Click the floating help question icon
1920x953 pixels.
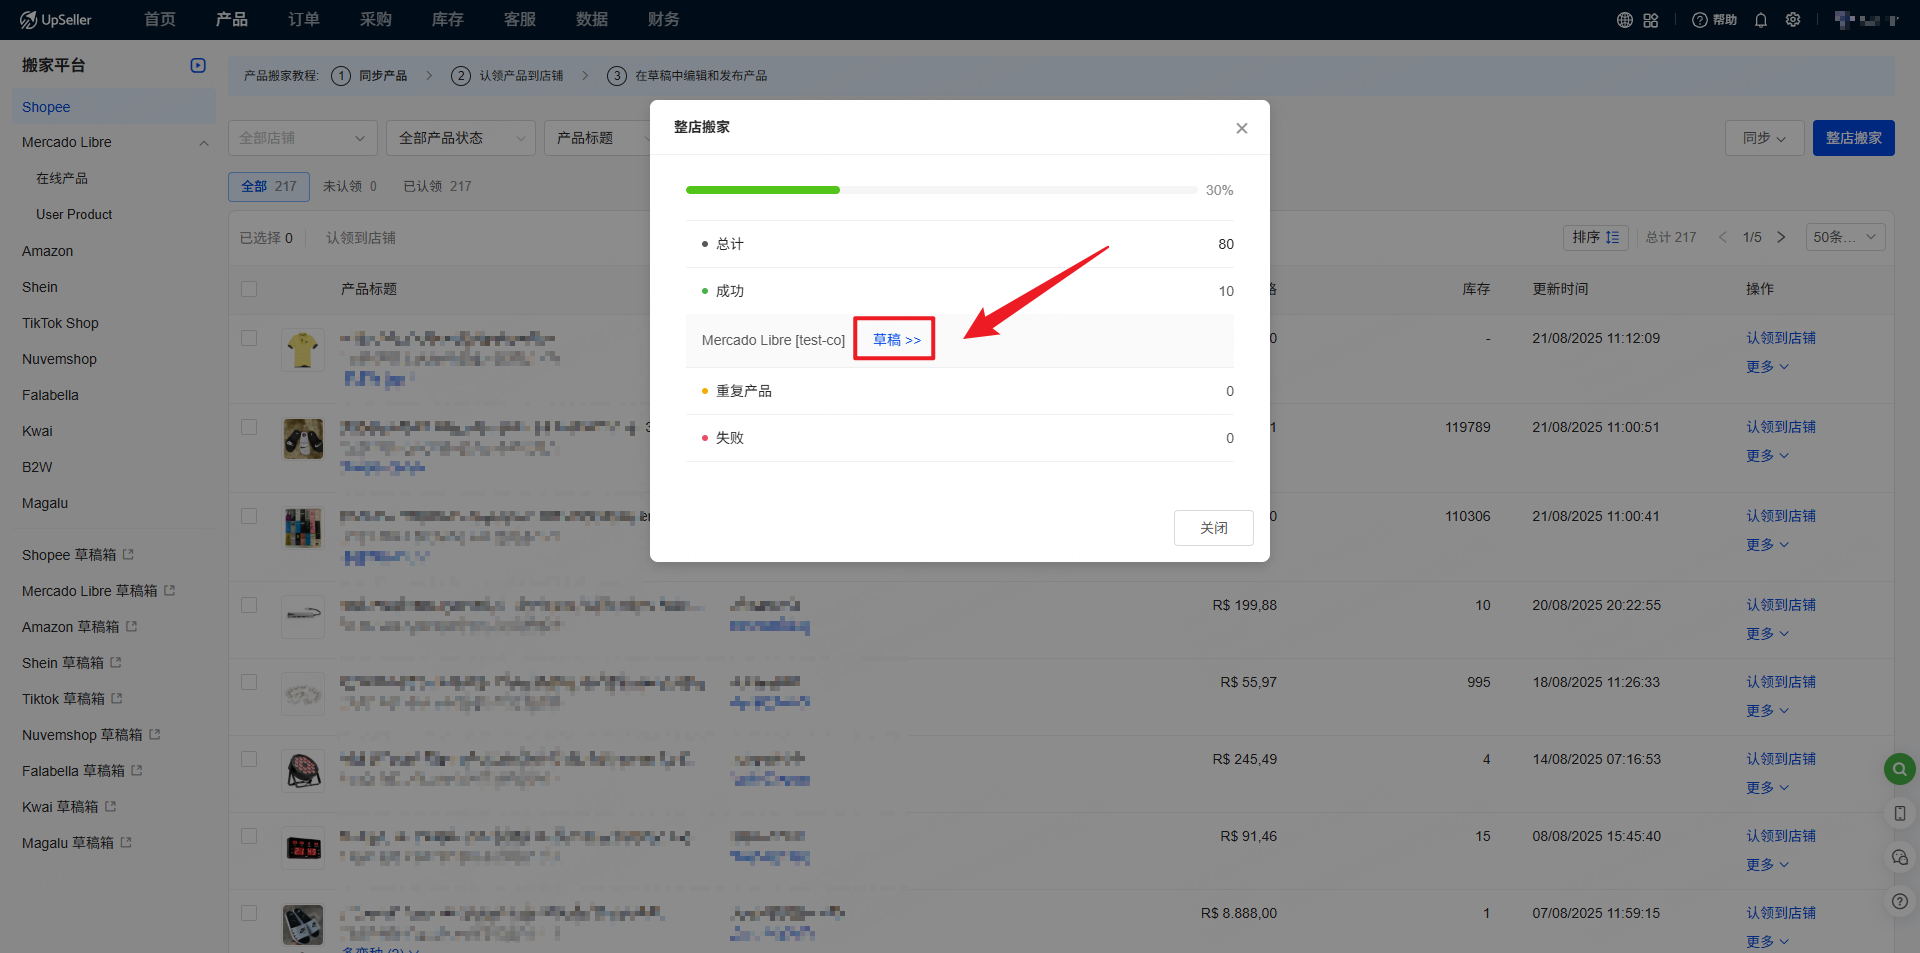[x=1900, y=901]
